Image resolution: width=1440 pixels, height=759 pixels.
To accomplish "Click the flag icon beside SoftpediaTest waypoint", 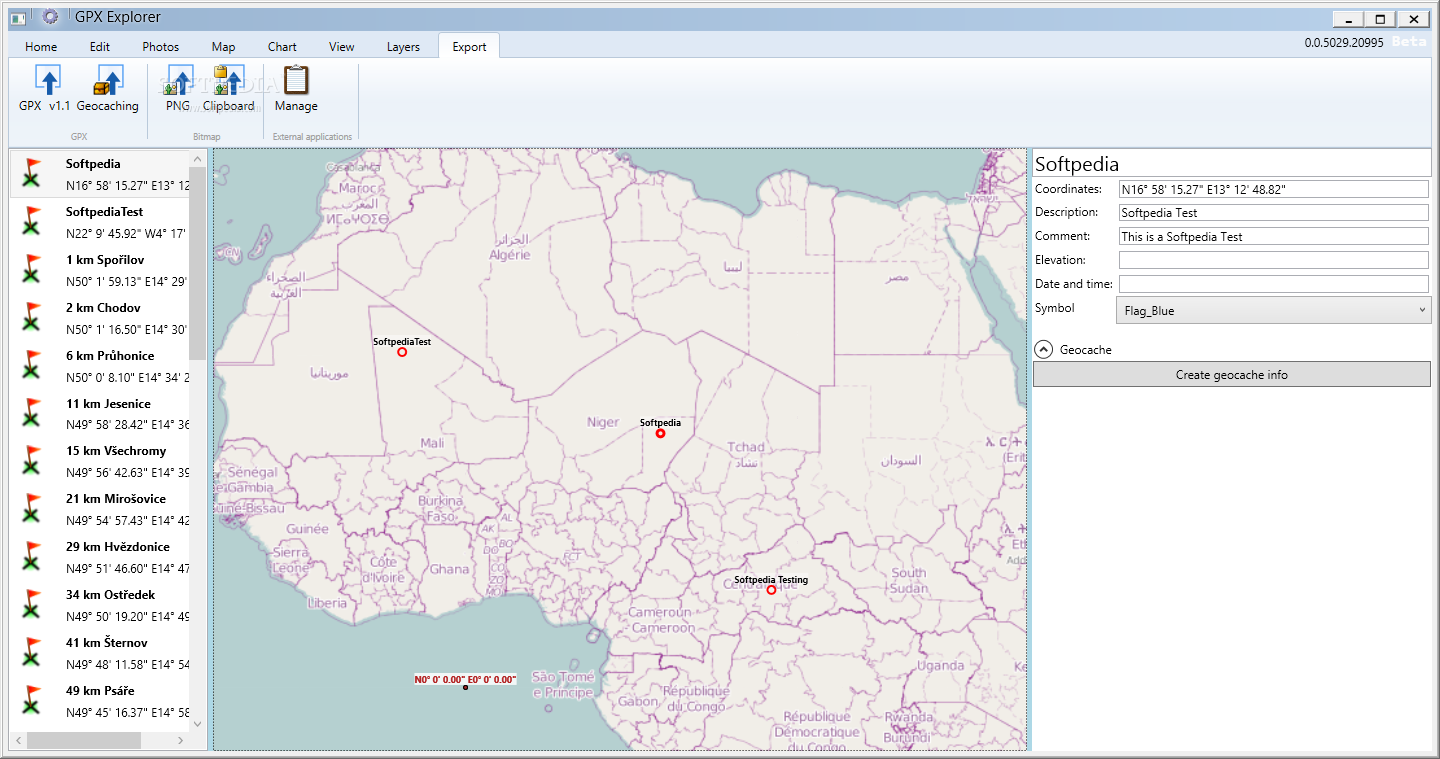I will 33,222.
